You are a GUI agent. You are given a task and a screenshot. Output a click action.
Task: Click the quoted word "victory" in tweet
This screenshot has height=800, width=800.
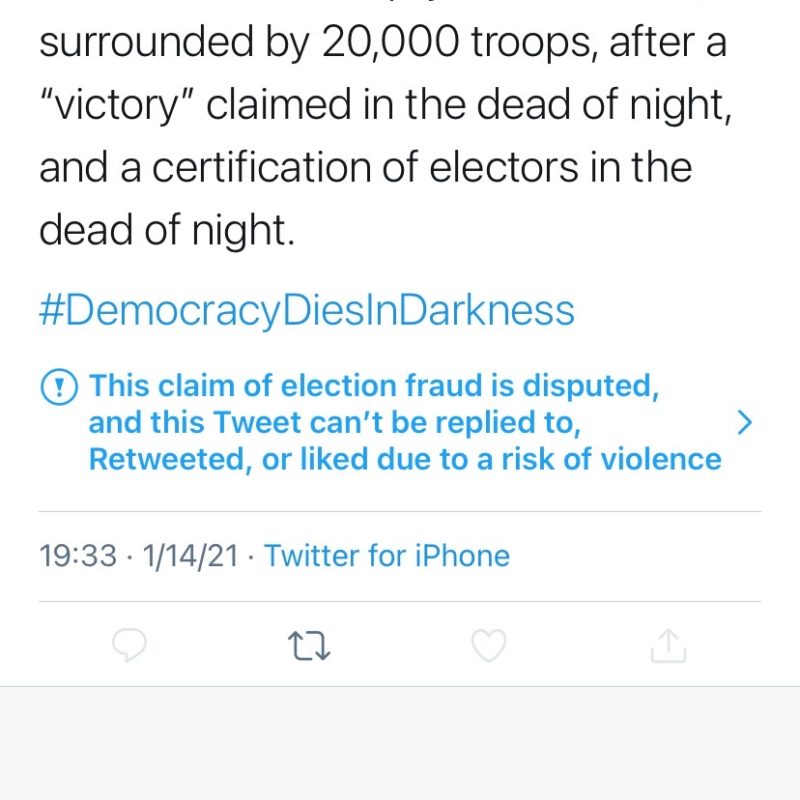tap(122, 107)
